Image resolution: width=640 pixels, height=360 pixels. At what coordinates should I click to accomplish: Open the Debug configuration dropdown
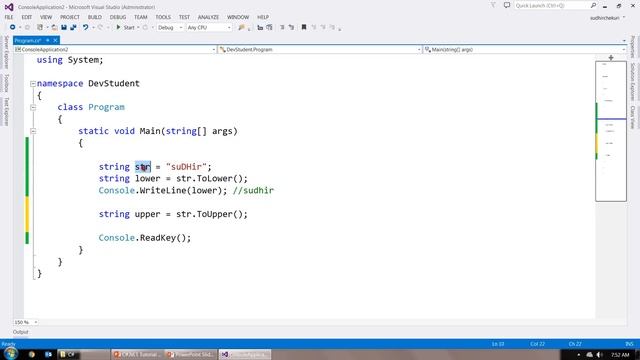tap(170, 27)
